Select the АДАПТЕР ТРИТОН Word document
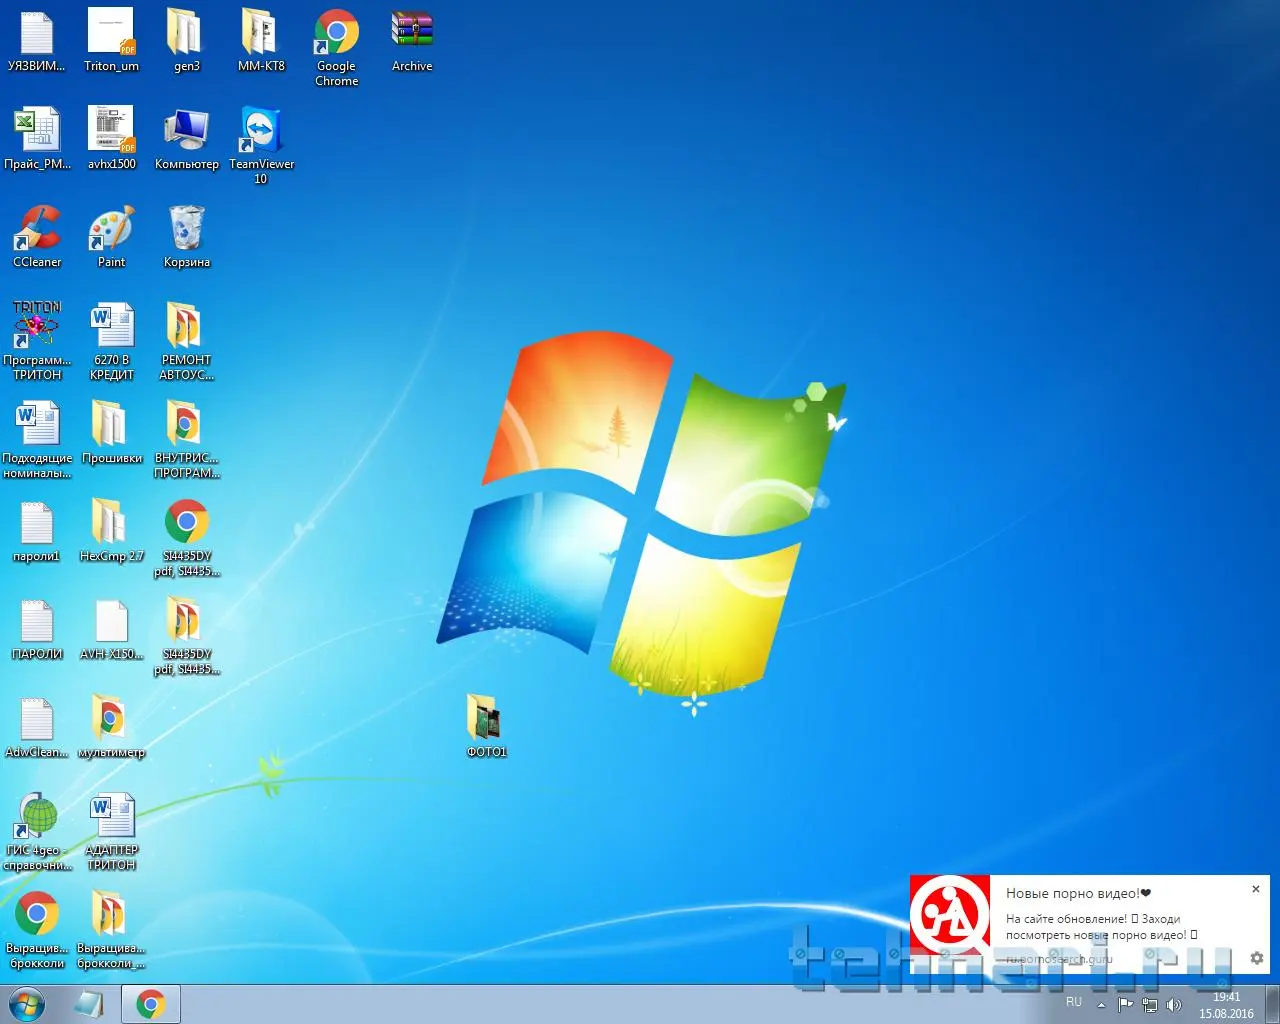The image size is (1280, 1024). (x=111, y=831)
